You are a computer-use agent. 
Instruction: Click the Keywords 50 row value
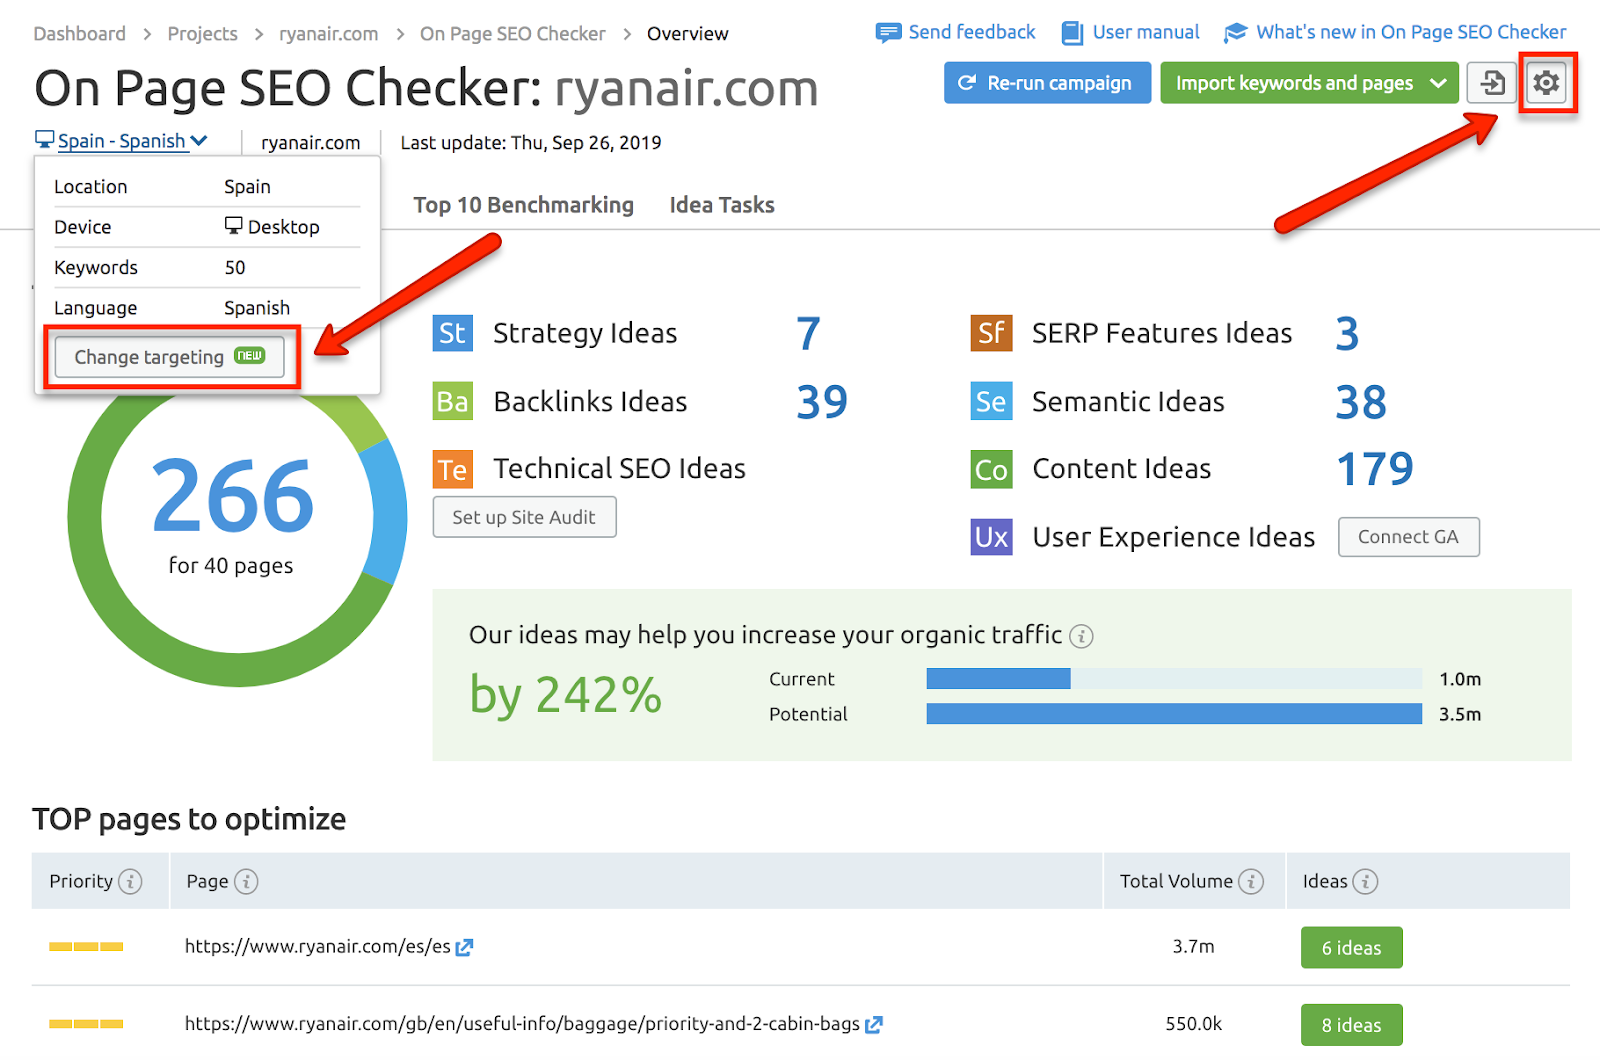point(235,267)
